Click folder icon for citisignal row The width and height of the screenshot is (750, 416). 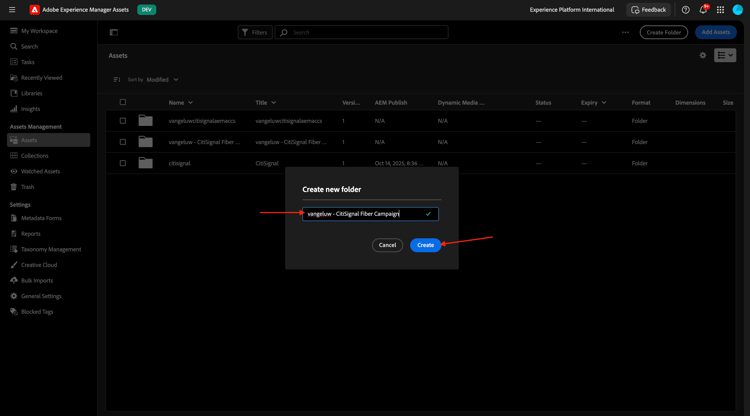click(x=145, y=163)
